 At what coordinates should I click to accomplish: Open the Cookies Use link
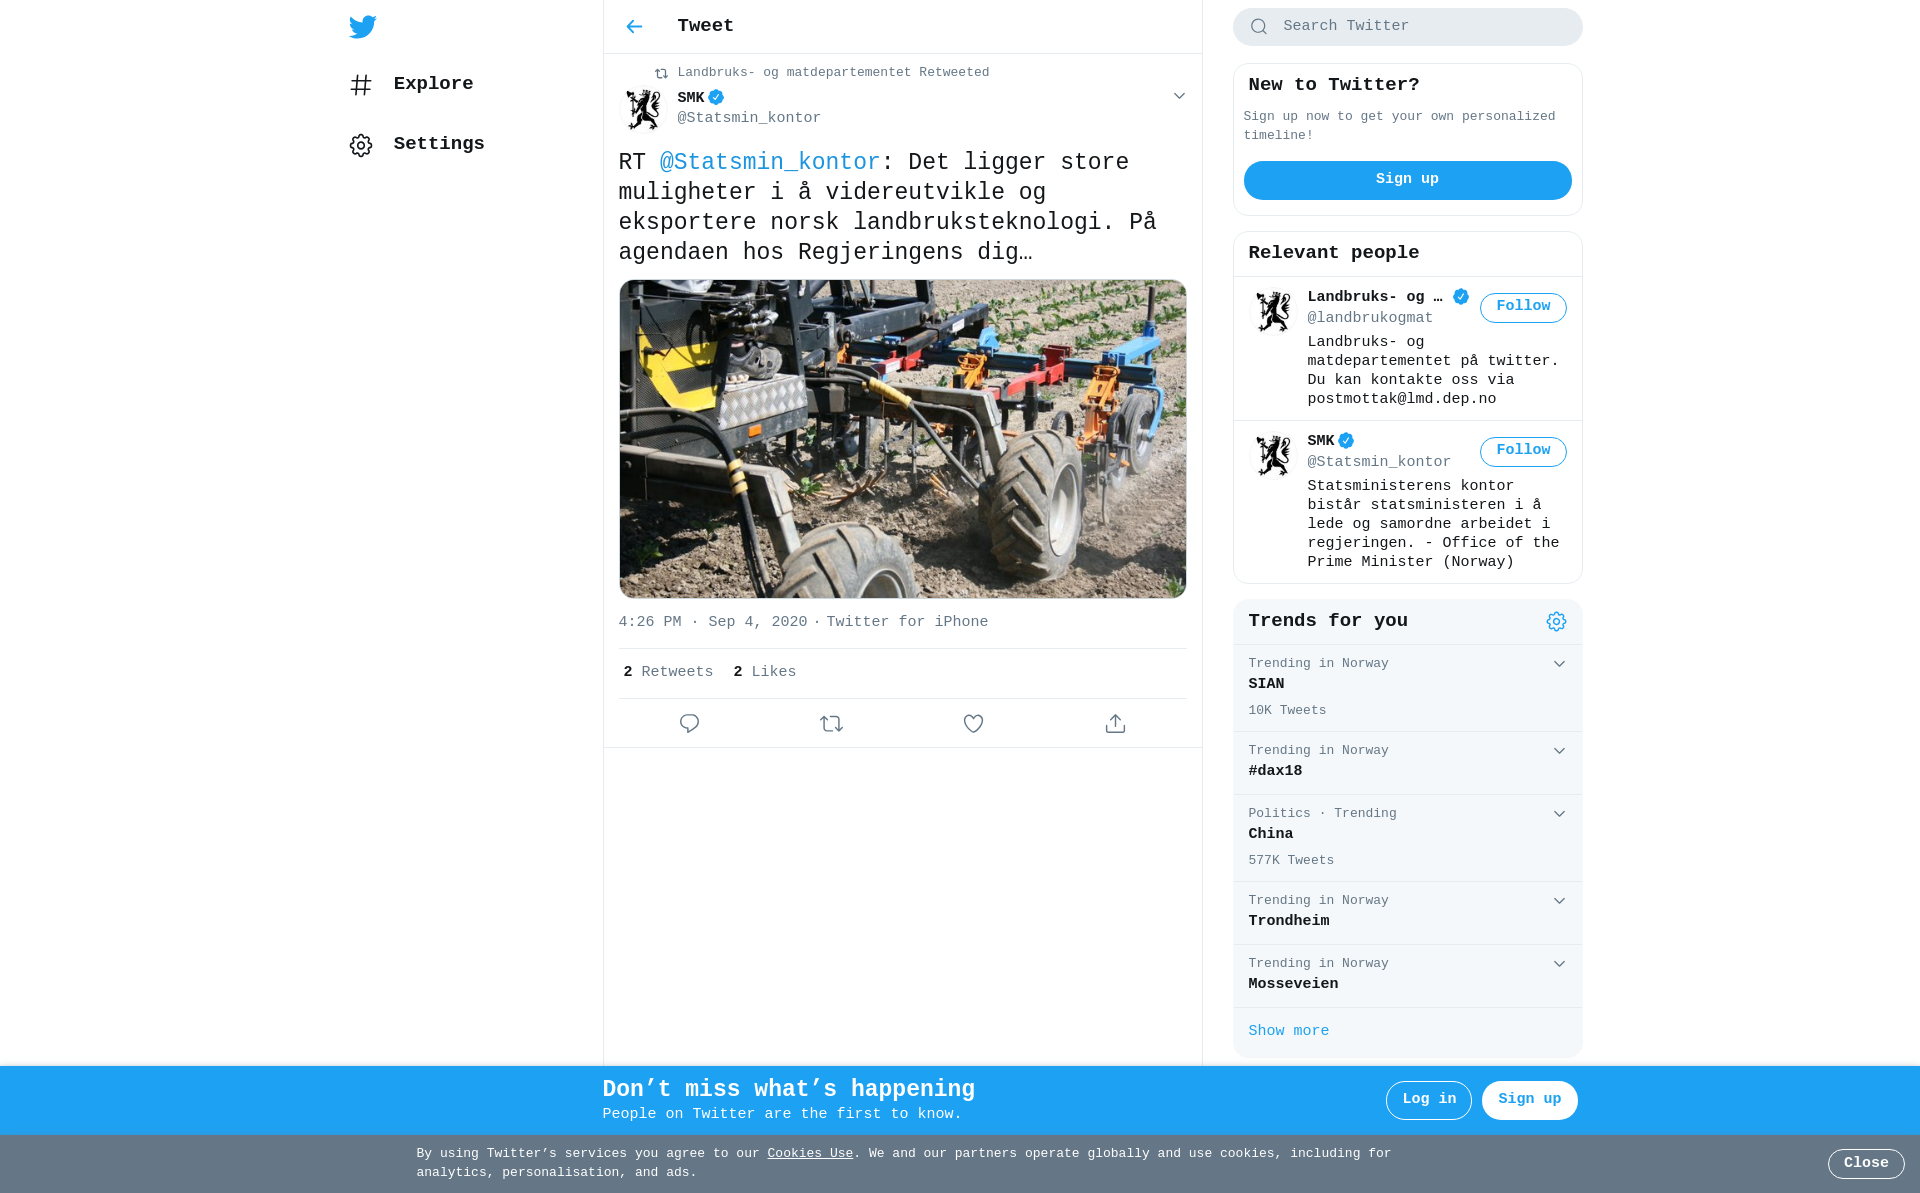810,1154
